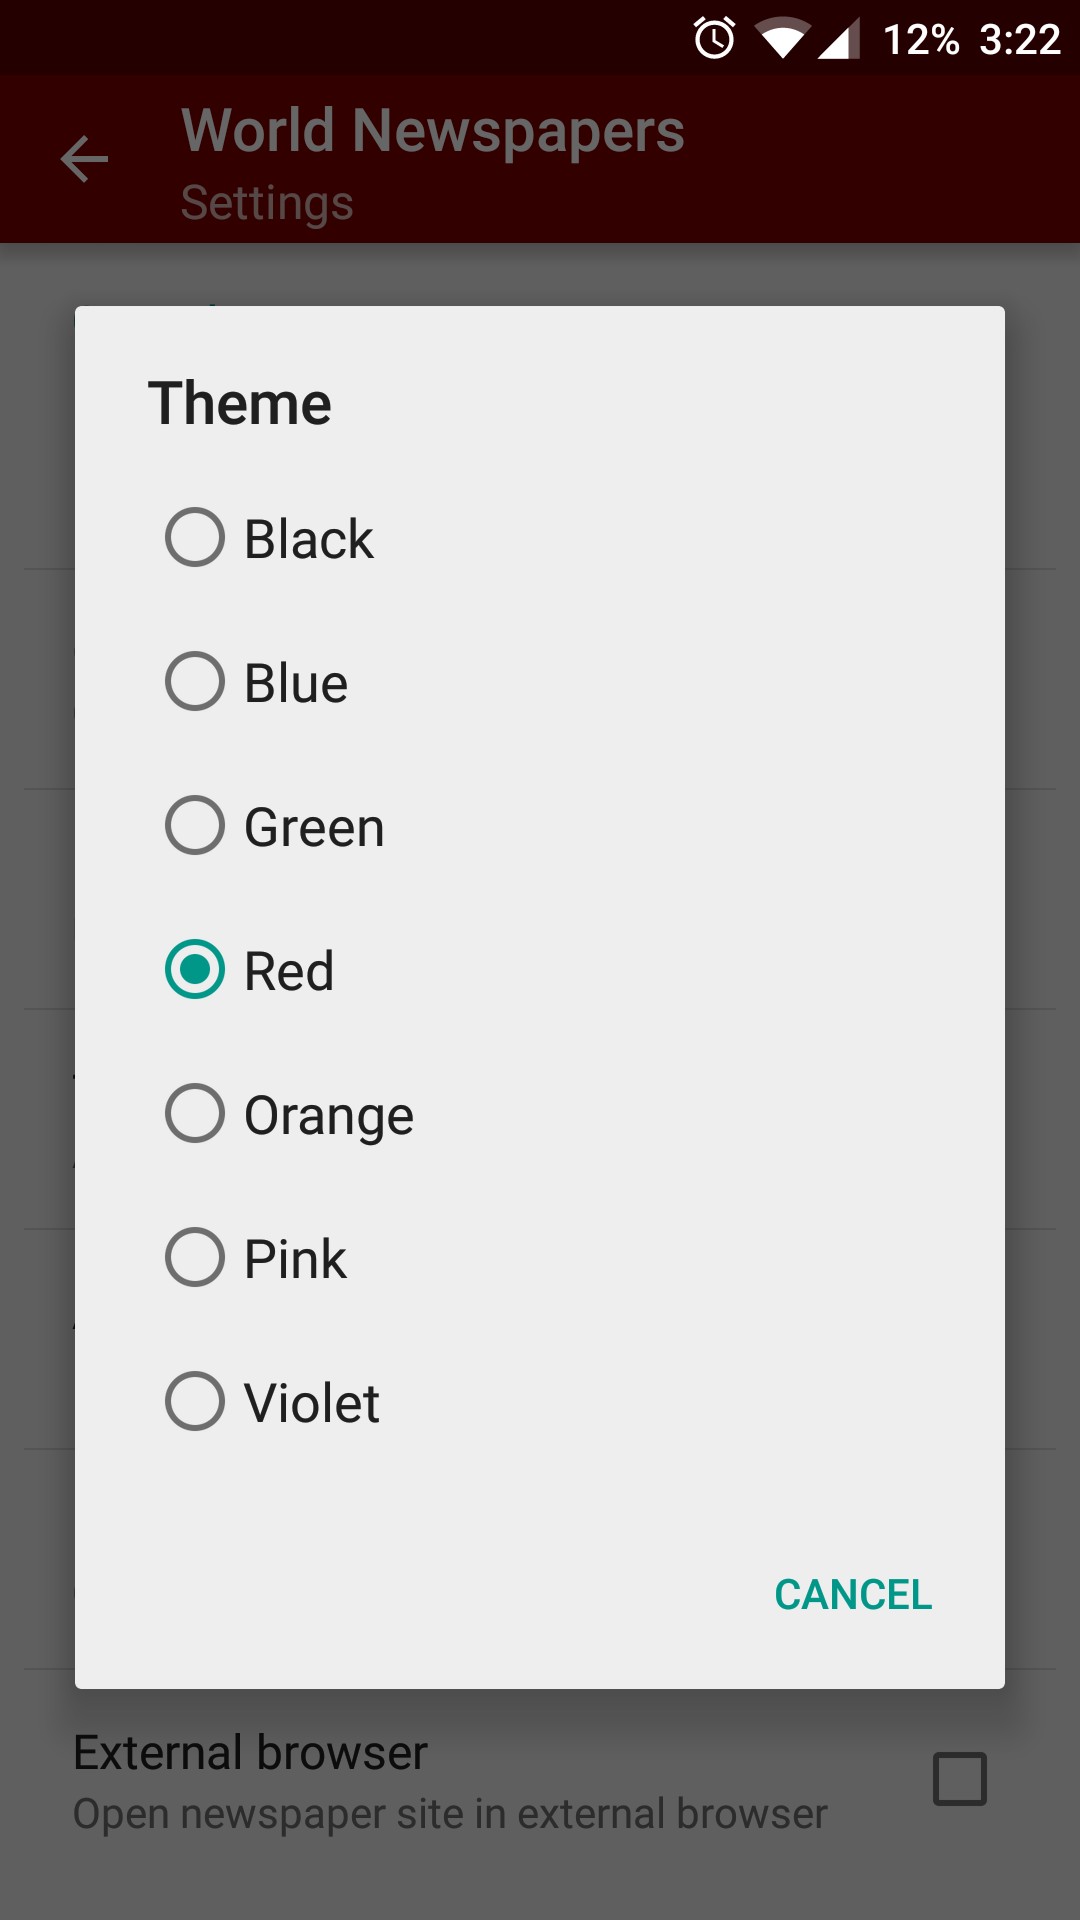Choose the Orange theme radio button
The width and height of the screenshot is (1080, 1920).
[195, 1114]
